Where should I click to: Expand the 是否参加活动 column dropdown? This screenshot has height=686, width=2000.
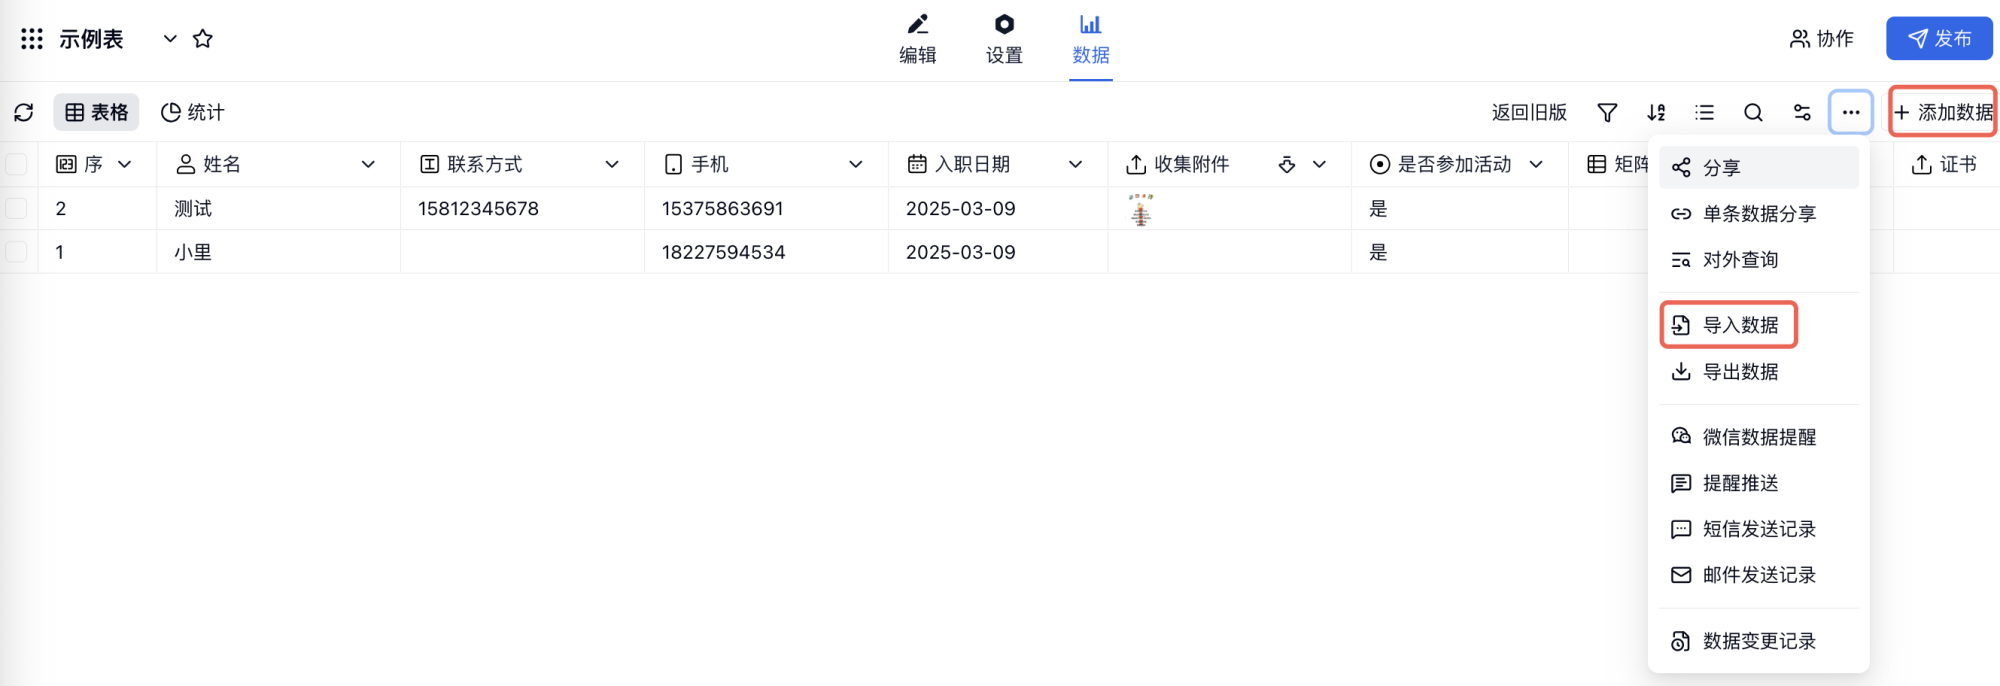[1536, 164]
